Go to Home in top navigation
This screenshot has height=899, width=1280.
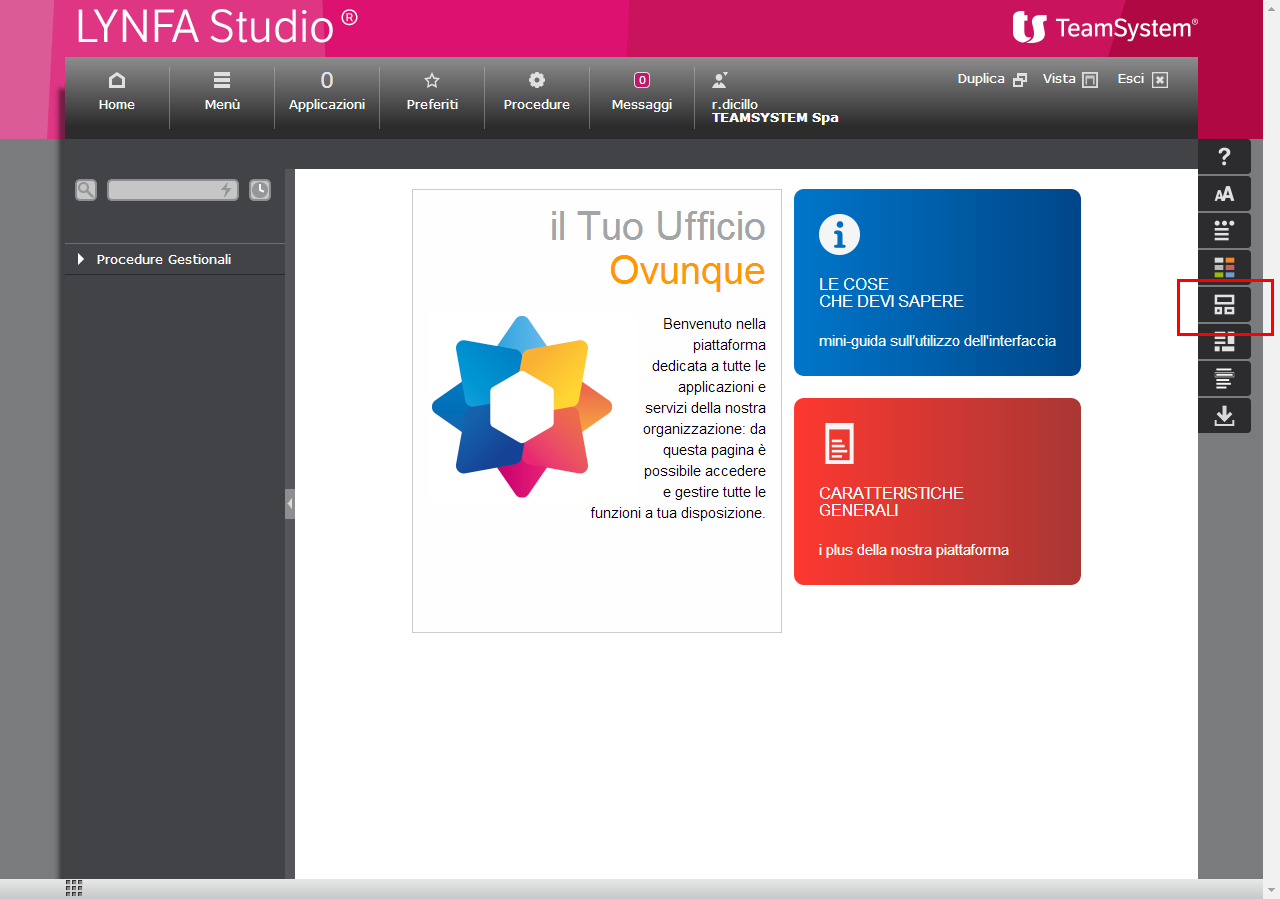coord(117,92)
